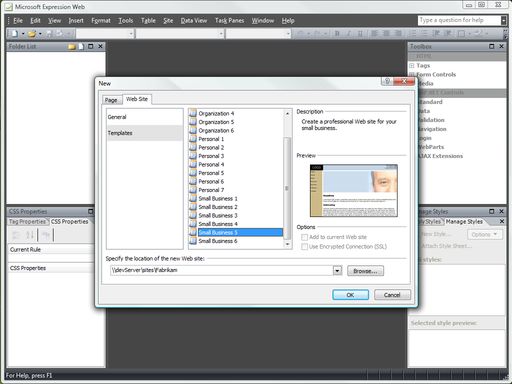Open the Web site location dropdown

(337, 270)
